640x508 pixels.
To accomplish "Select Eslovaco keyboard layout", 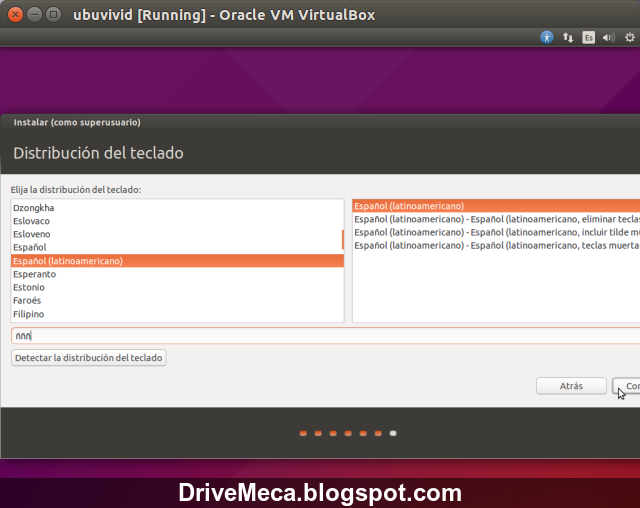I will click(x=177, y=221).
